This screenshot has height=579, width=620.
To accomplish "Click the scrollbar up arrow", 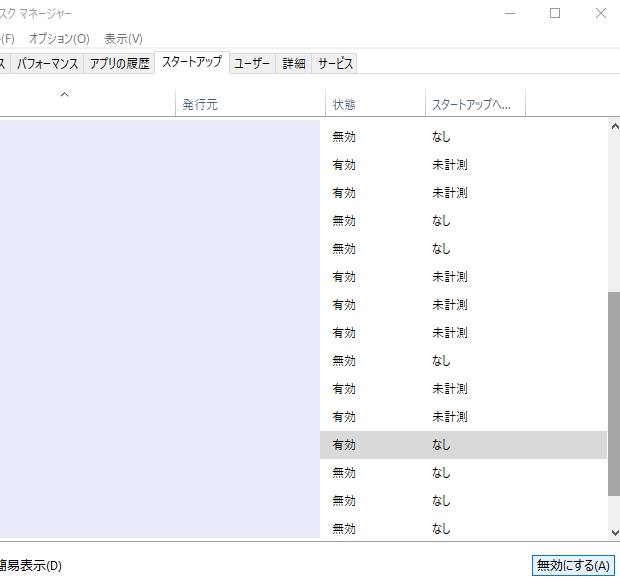I will click(613, 127).
